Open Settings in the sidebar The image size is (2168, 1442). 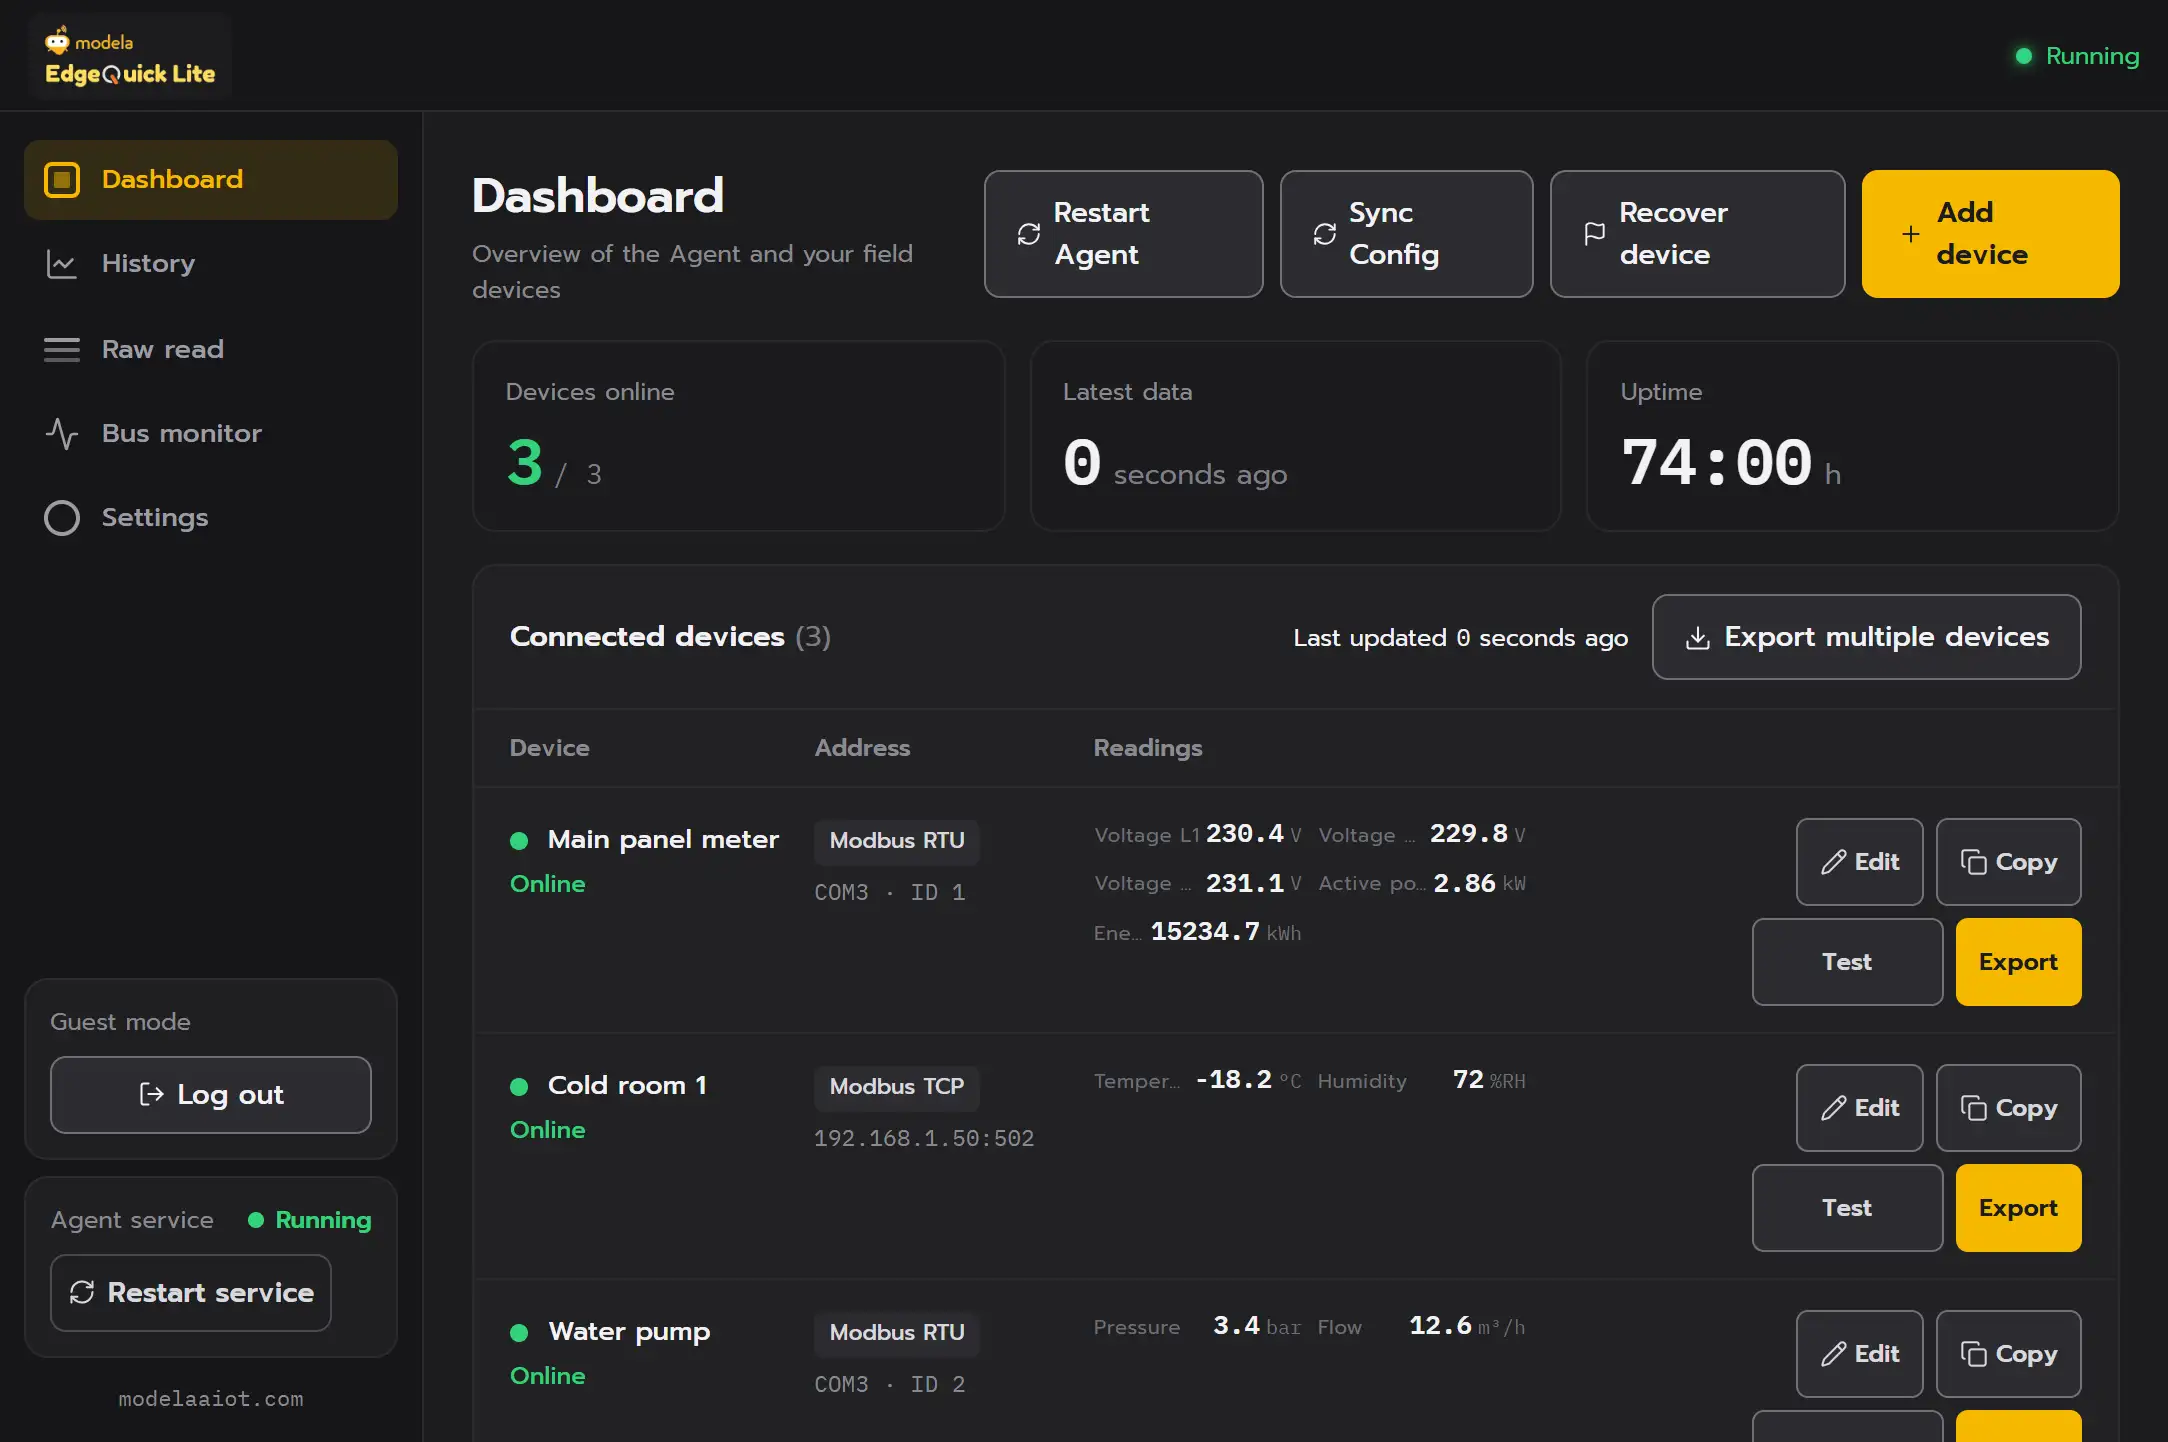click(x=211, y=517)
